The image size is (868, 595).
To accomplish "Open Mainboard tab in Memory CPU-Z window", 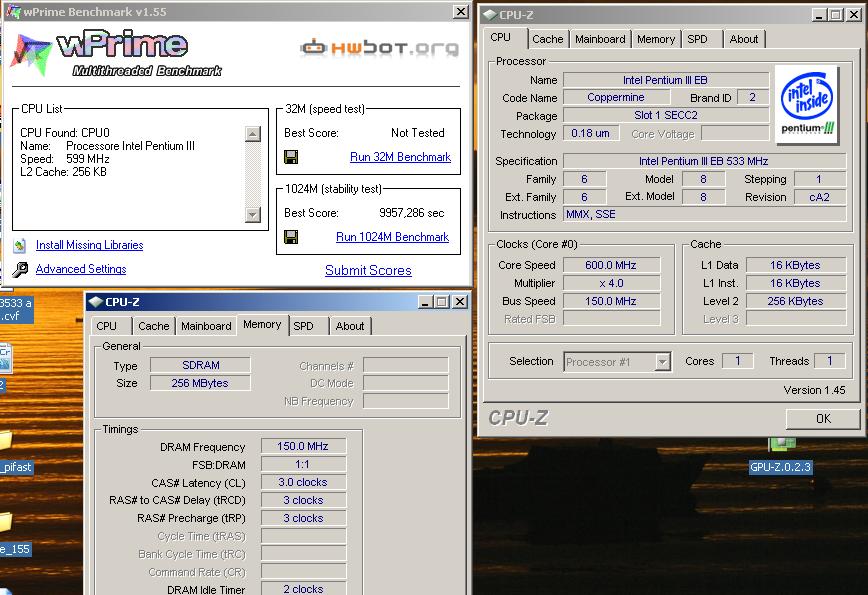I will (x=206, y=327).
